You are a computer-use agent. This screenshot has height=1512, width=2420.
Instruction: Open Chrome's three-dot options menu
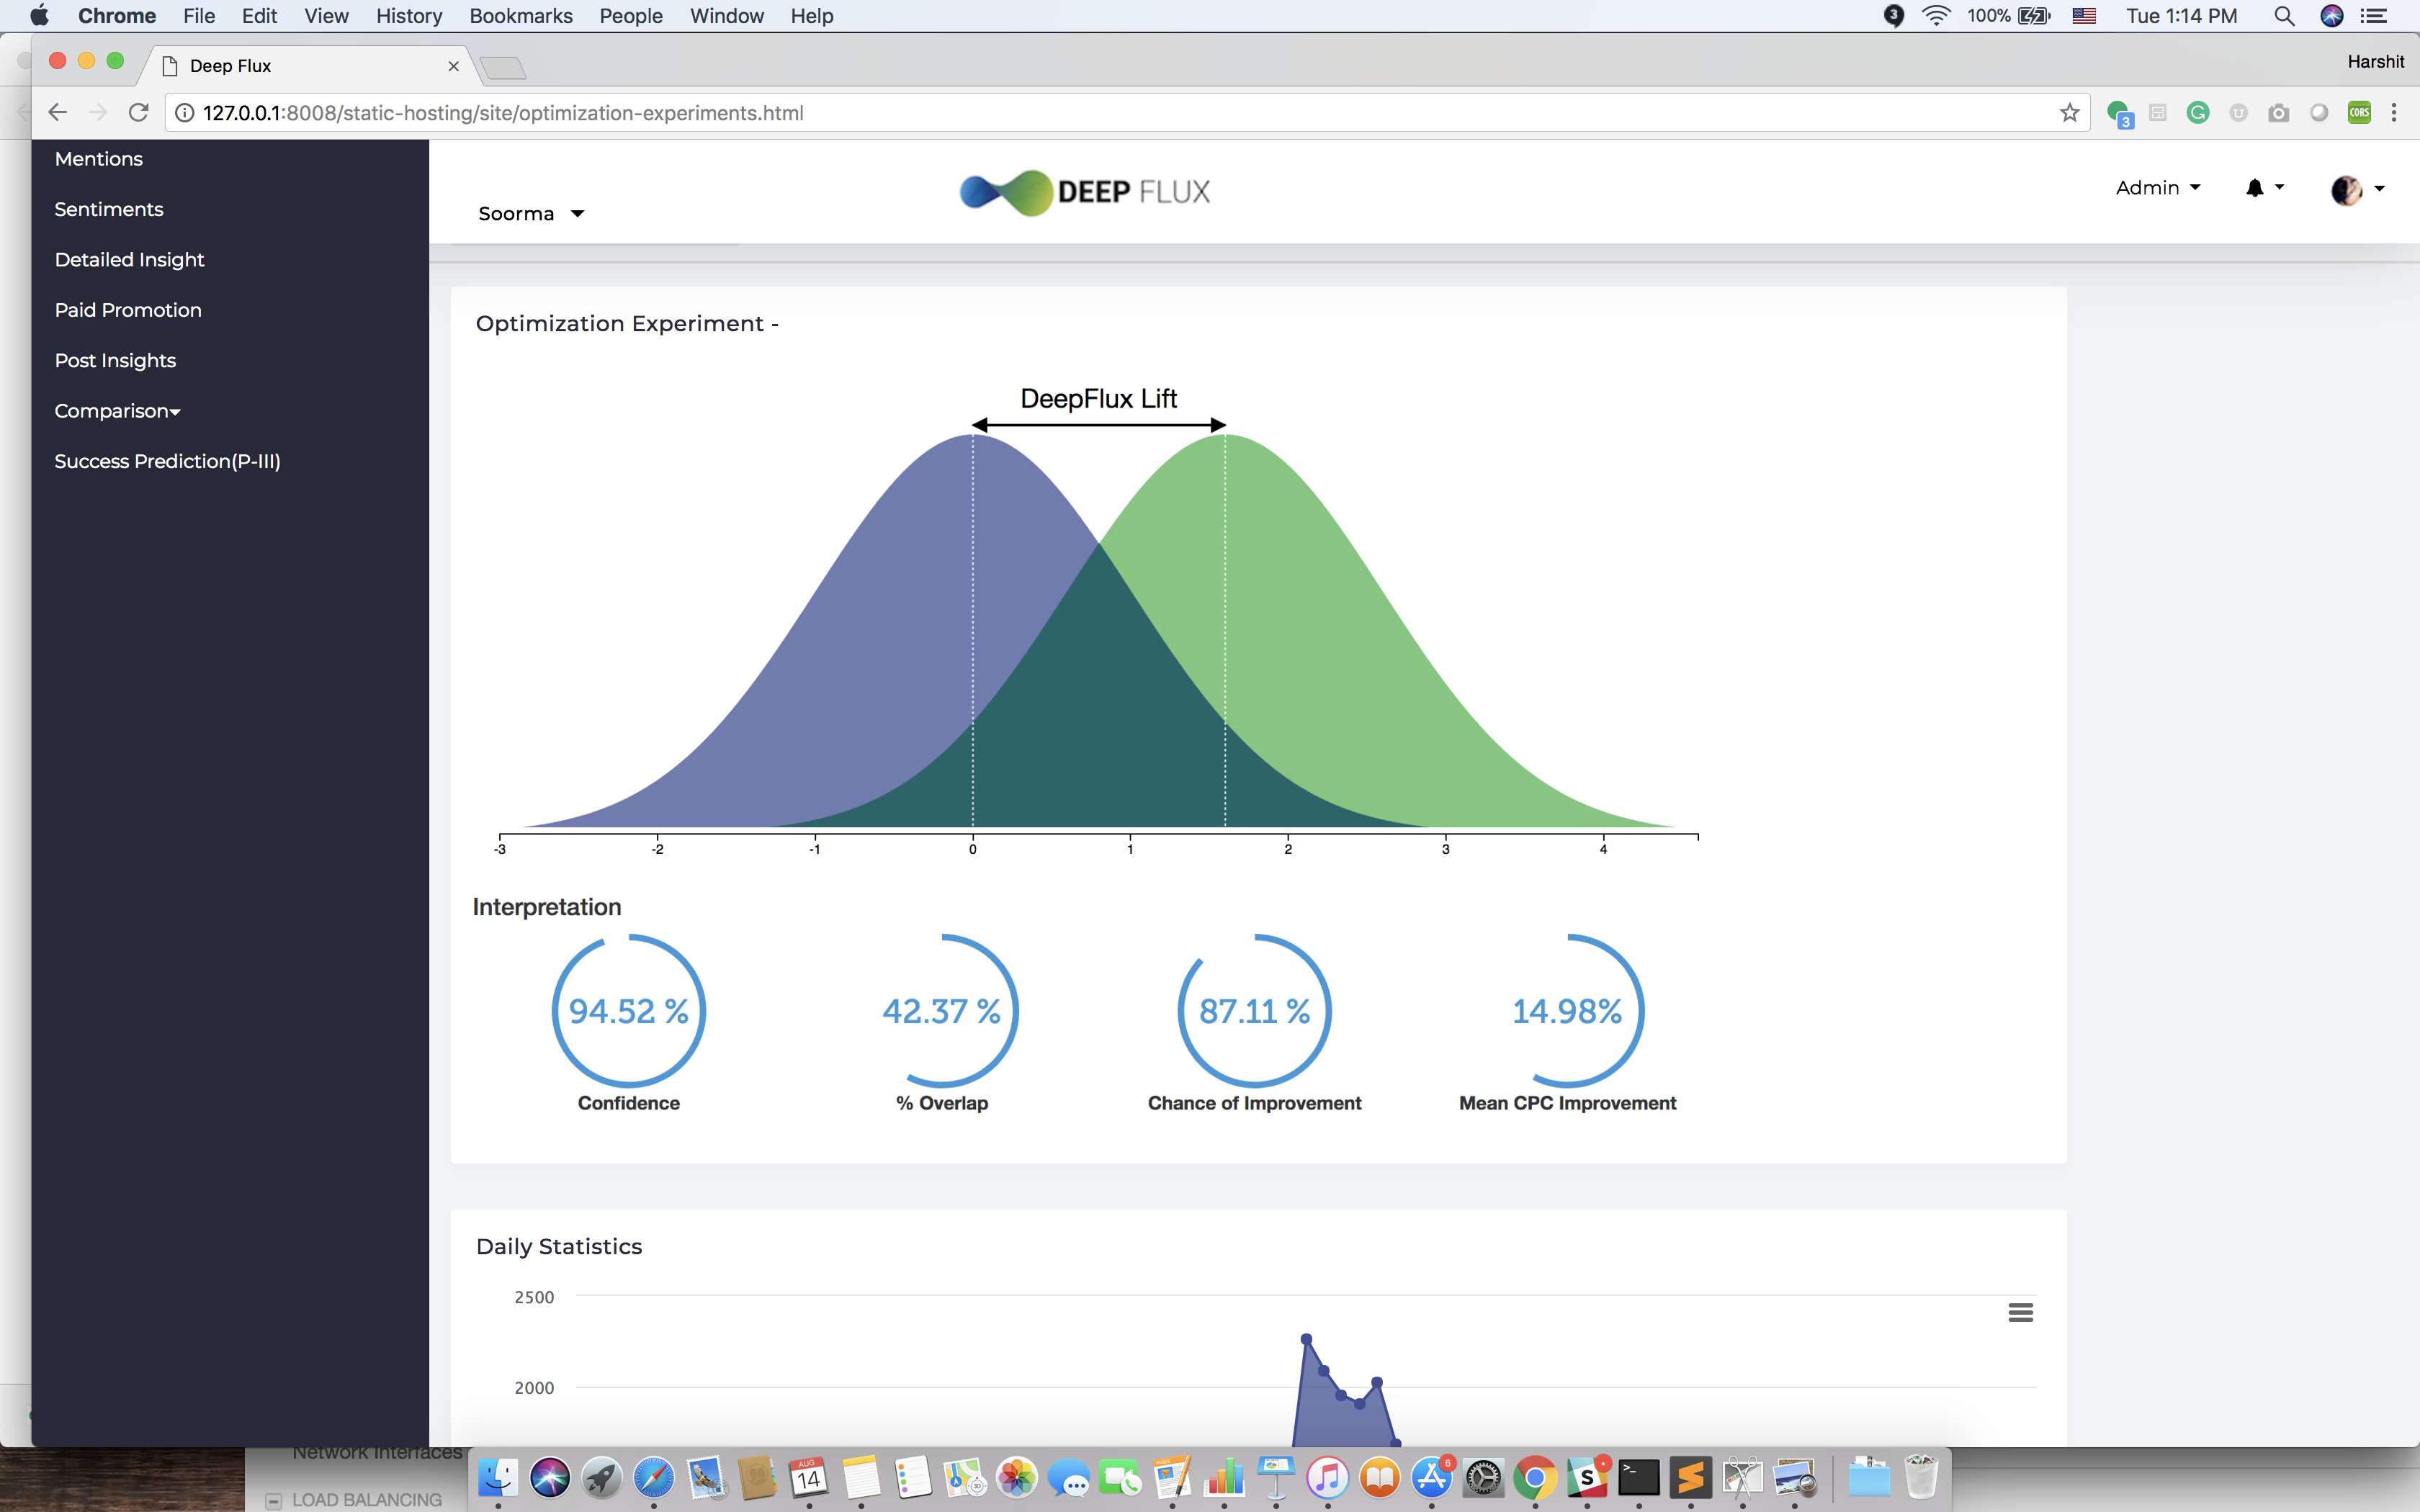click(2394, 113)
